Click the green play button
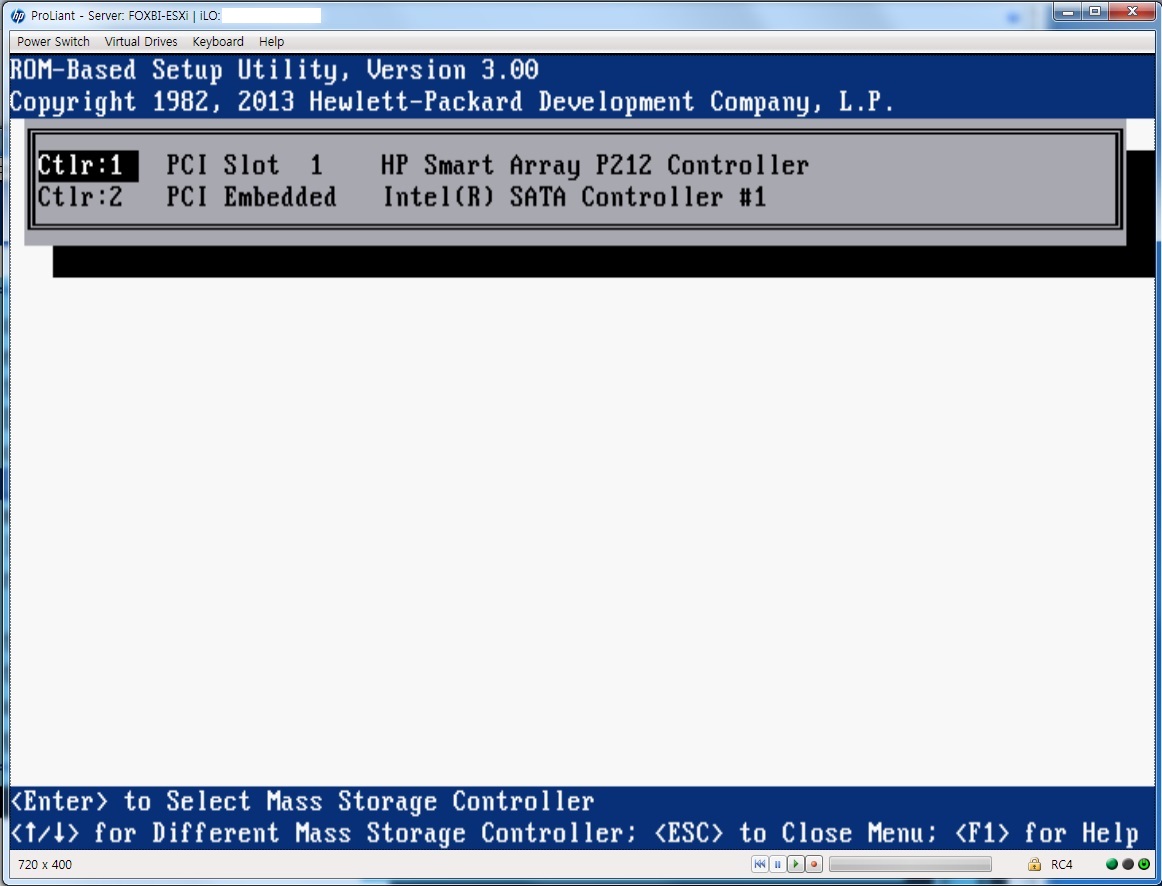1162x886 pixels. [x=796, y=864]
